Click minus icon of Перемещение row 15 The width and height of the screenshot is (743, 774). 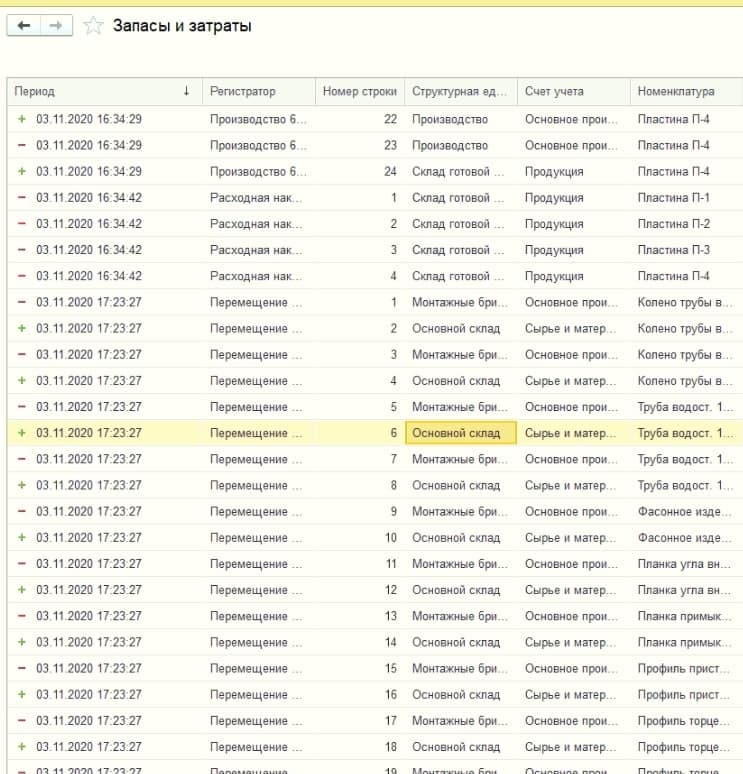22,668
